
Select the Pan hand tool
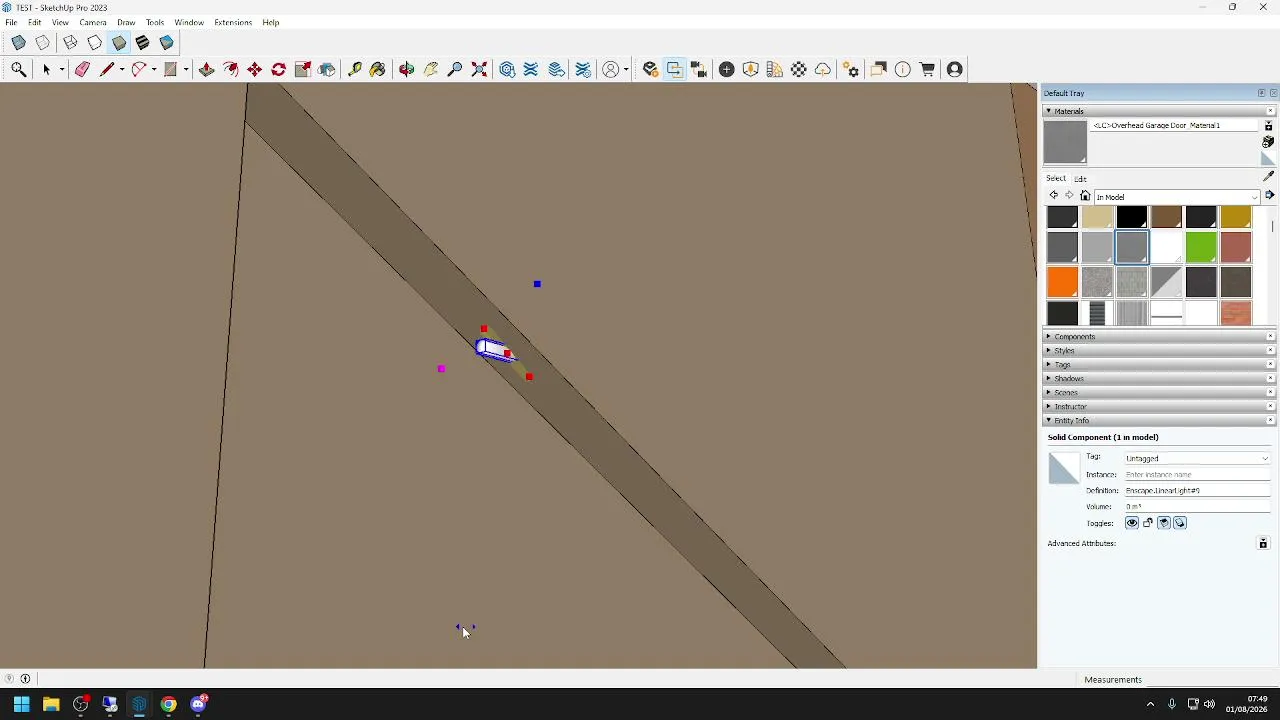(x=431, y=69)
